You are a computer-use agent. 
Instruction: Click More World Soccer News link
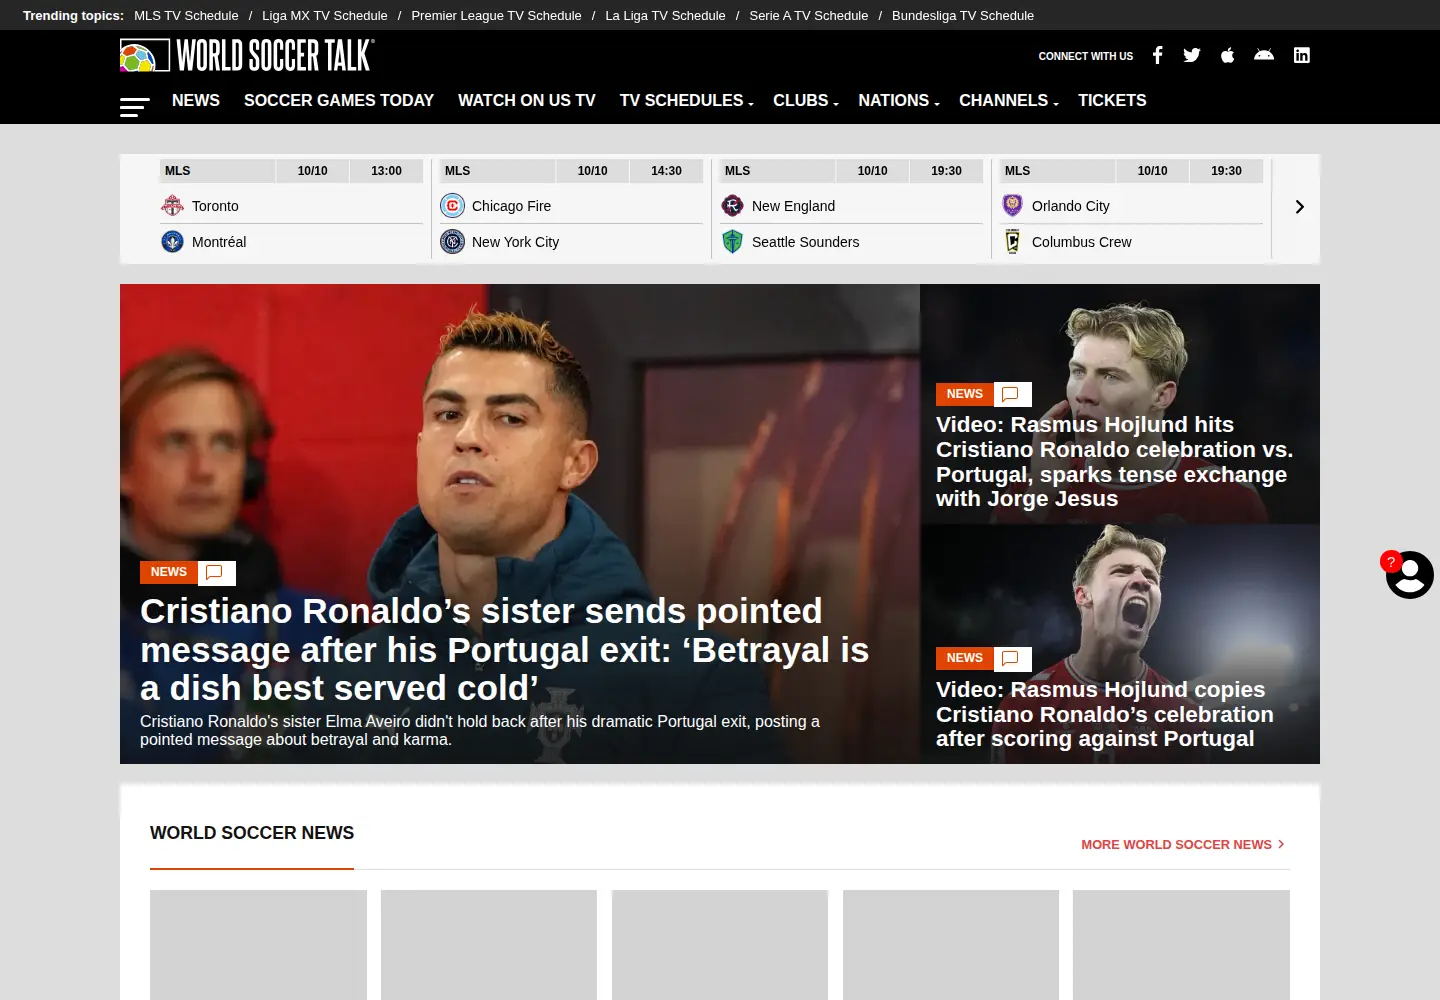[1182, 845]
